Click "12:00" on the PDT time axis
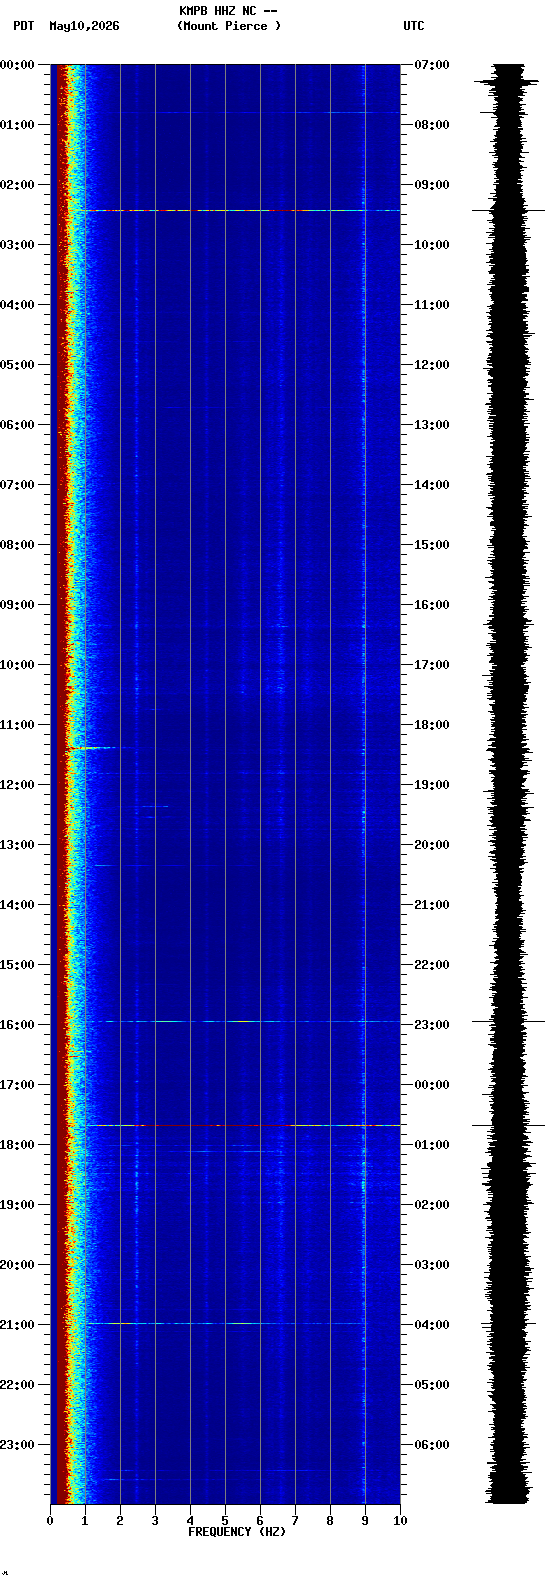 coord(18,785)
